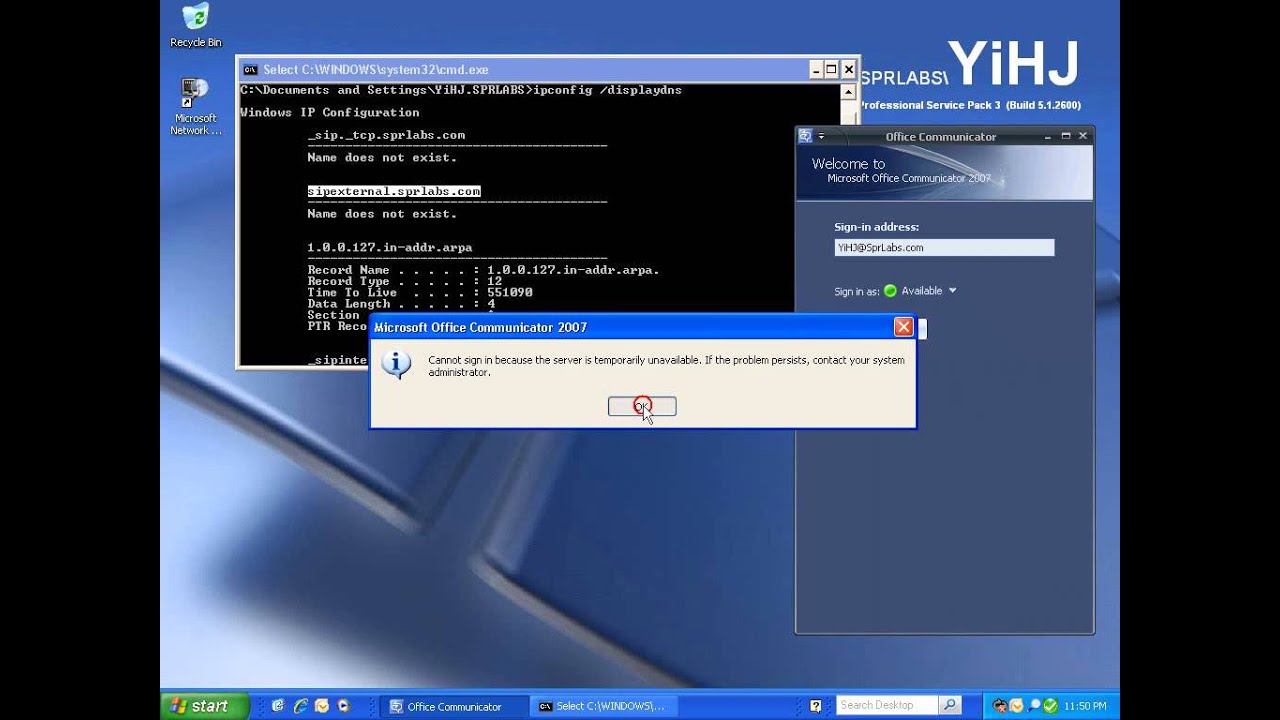Image resolution: width=1280 pixels, height=720 pixels.
Task: Click the system tray clock showing 11:50 PM
Action: [1086, 706]
